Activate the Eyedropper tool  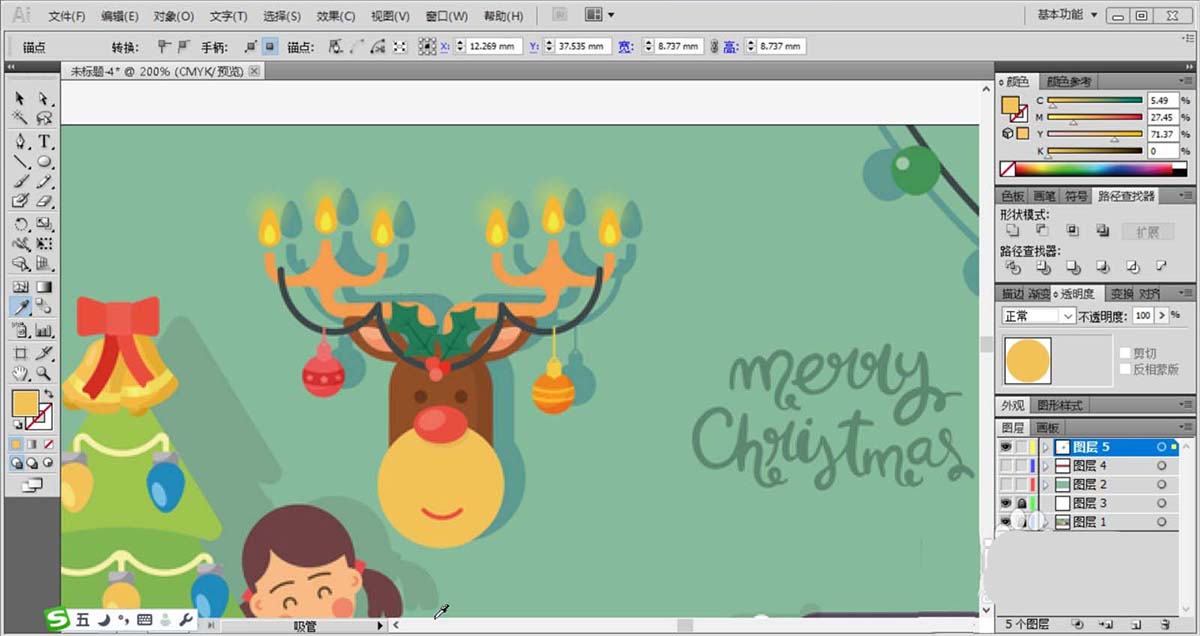[x=20, y=307]
